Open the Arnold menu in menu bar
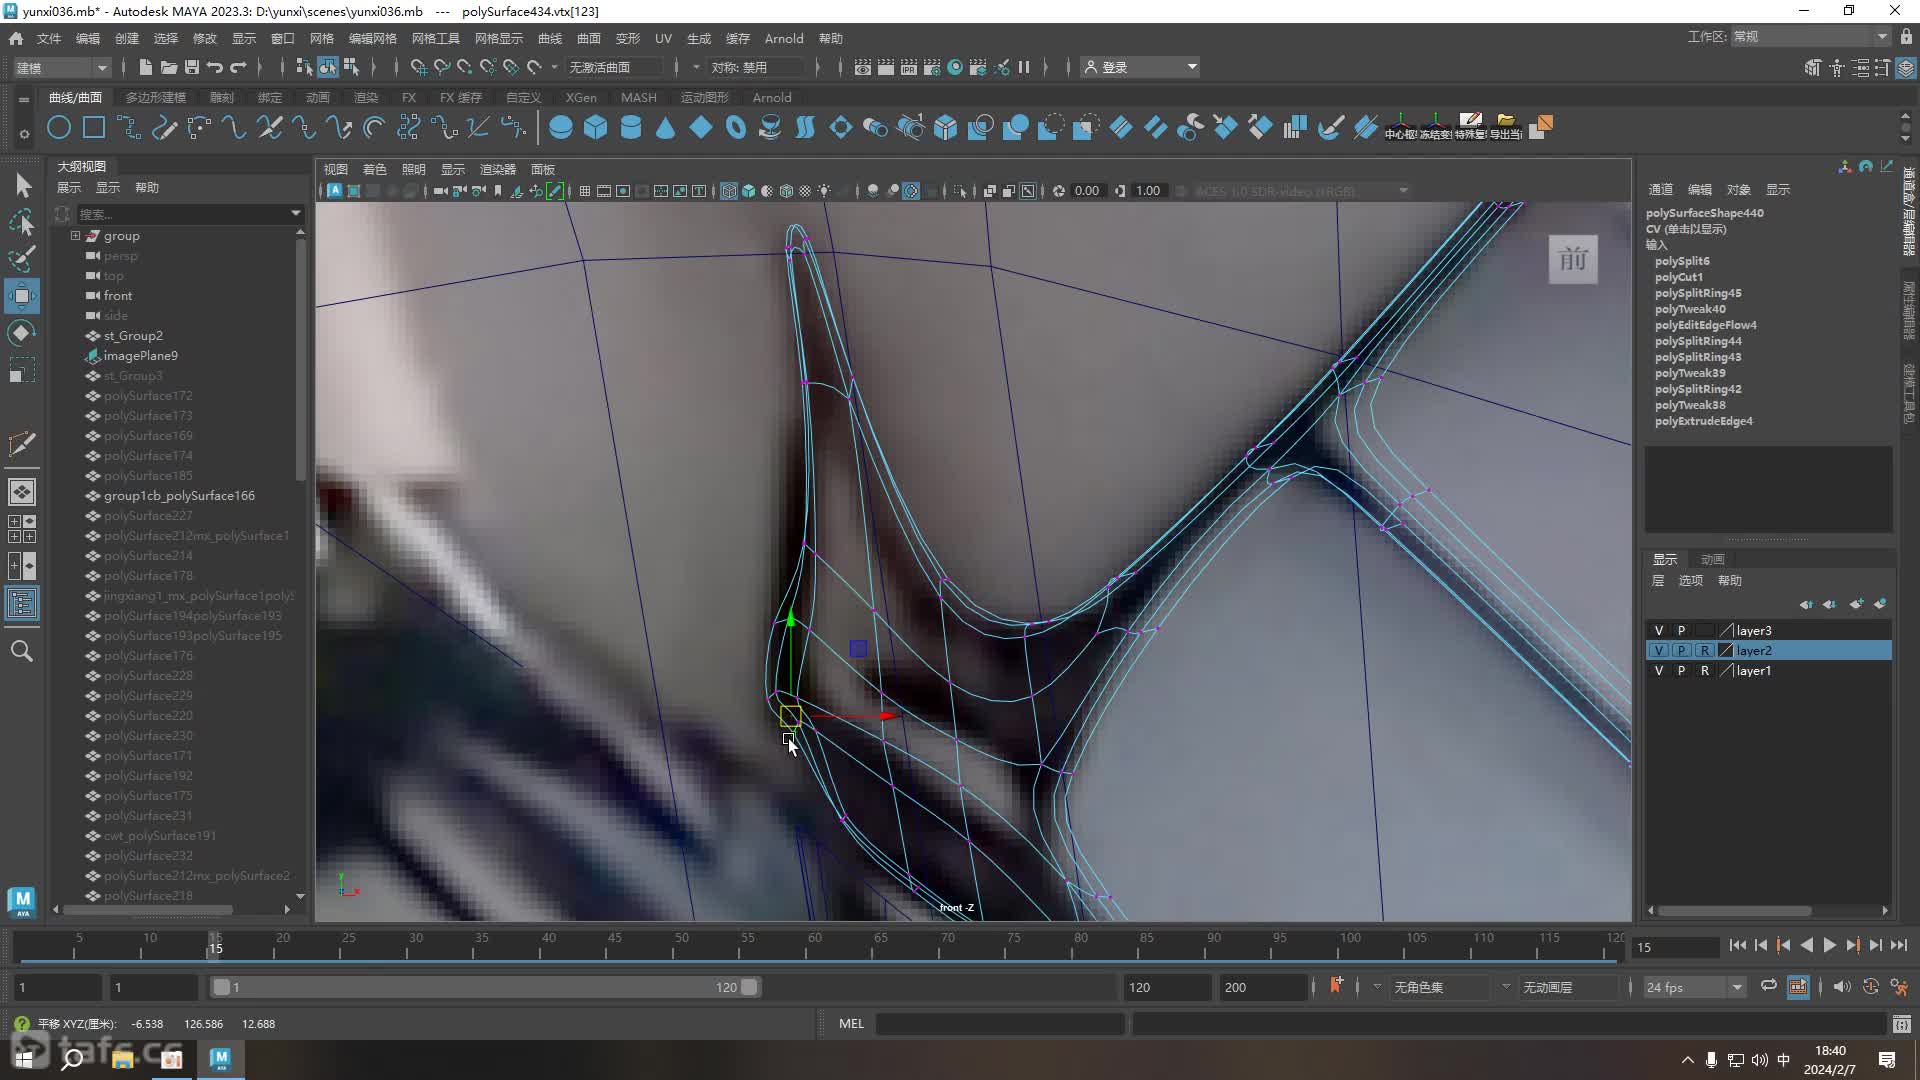Image resolution: width=1920 pixels, height=1080 pixels. click(783, 38)
